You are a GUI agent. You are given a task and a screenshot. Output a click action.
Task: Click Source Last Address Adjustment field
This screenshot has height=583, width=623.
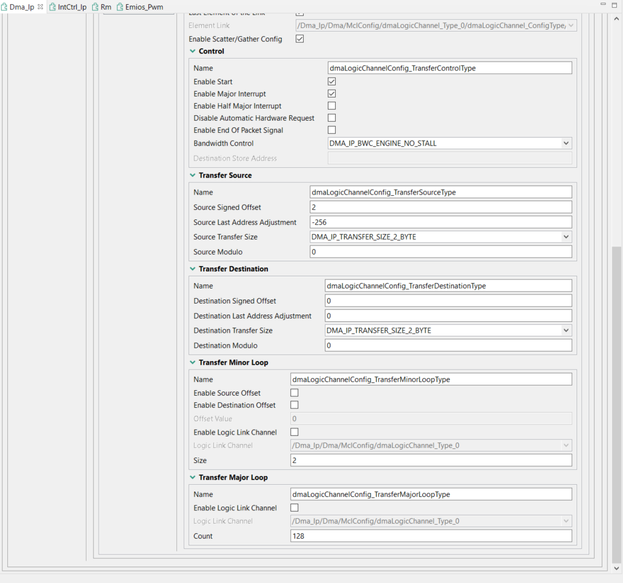(441, 222)
